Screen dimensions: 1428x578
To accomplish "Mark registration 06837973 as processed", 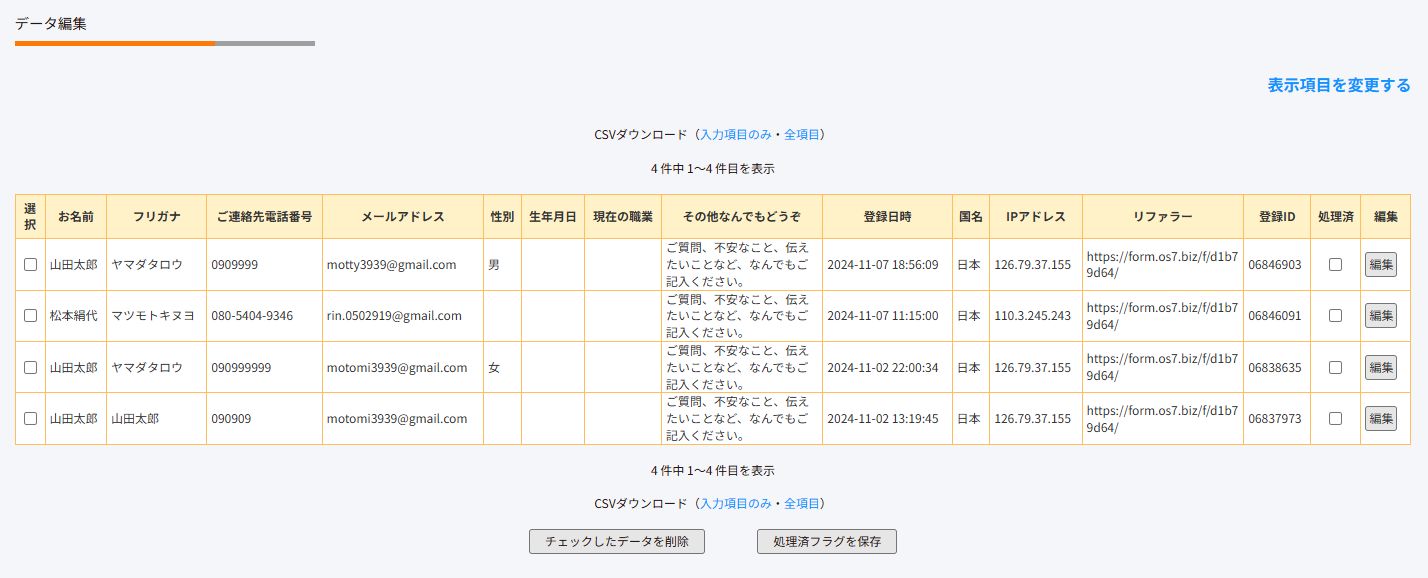I will click(x=1335, y=419).
